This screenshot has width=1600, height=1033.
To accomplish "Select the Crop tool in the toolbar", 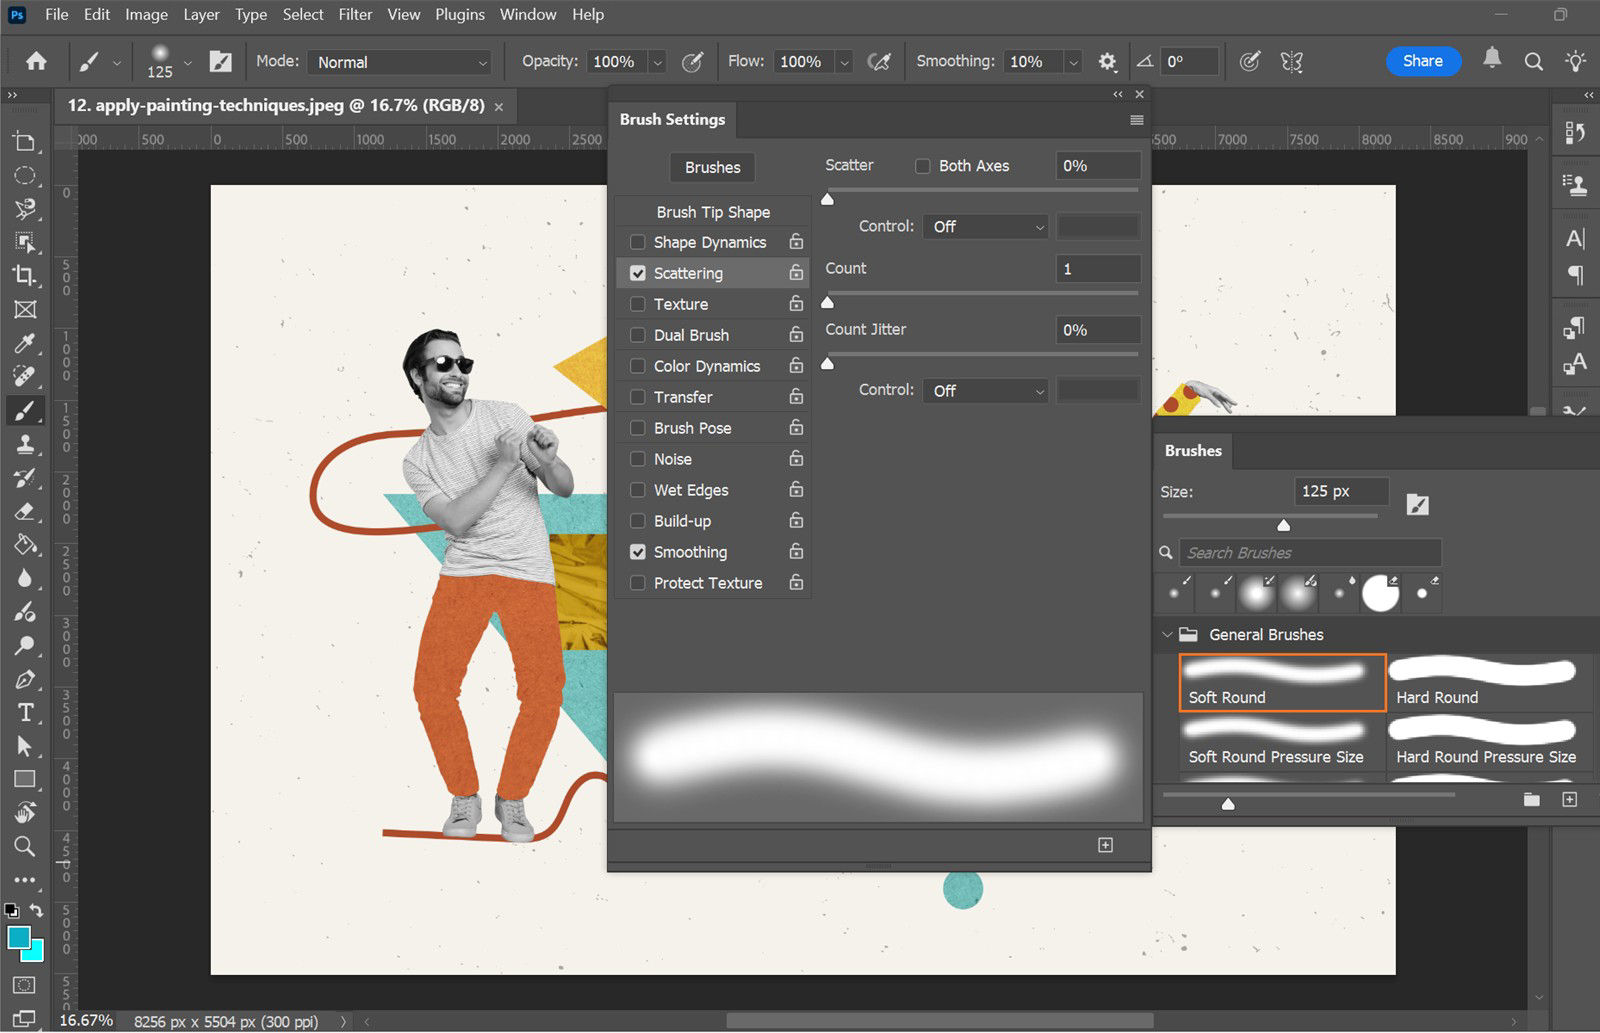I will coord(25,277).
